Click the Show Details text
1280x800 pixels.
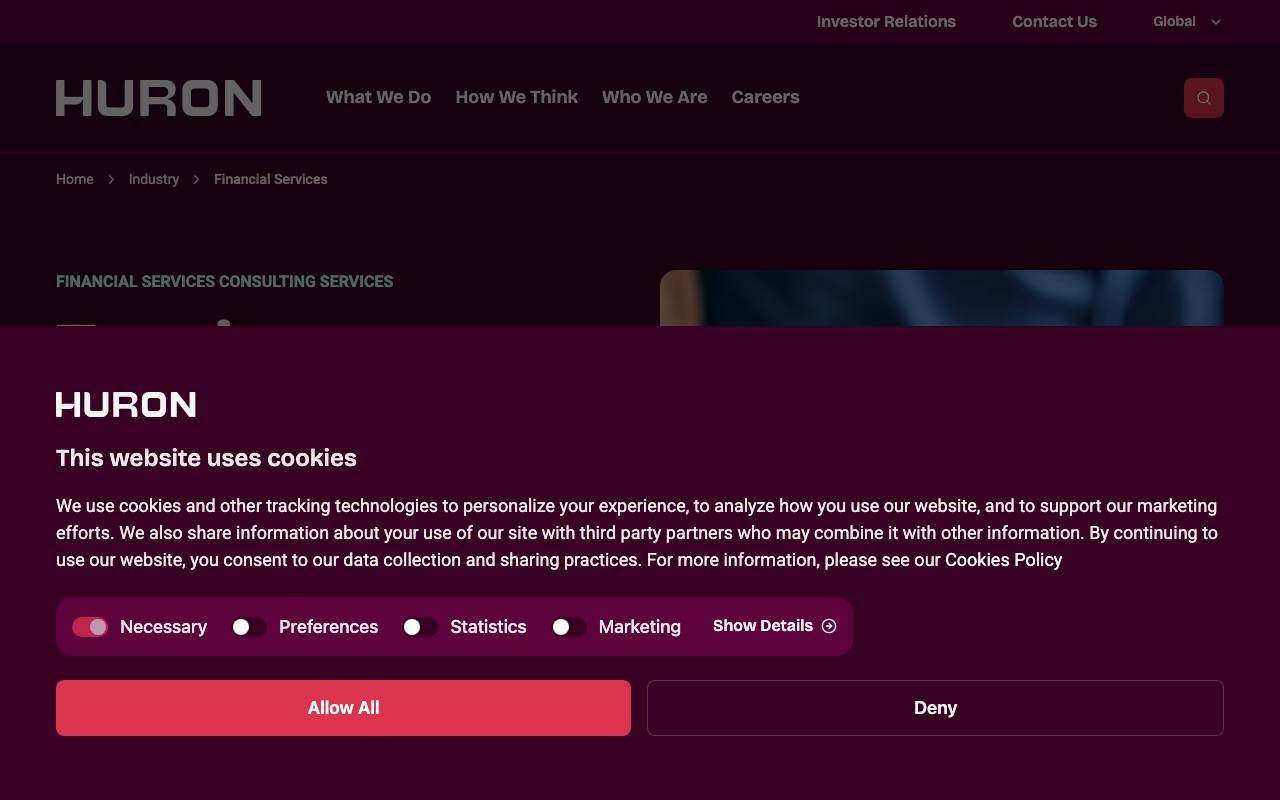(763, 626)
